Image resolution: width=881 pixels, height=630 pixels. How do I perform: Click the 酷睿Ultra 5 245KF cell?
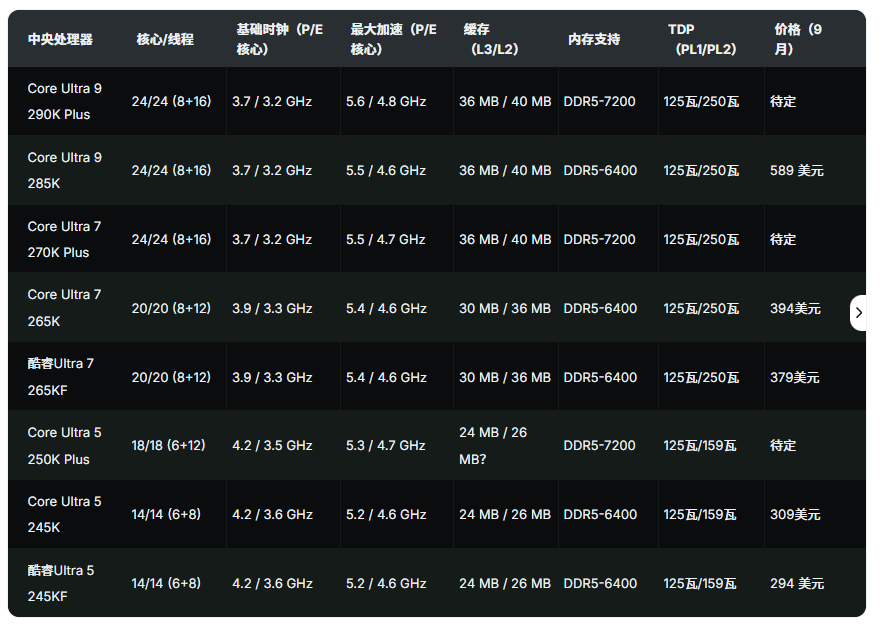[x=61, y=583]
